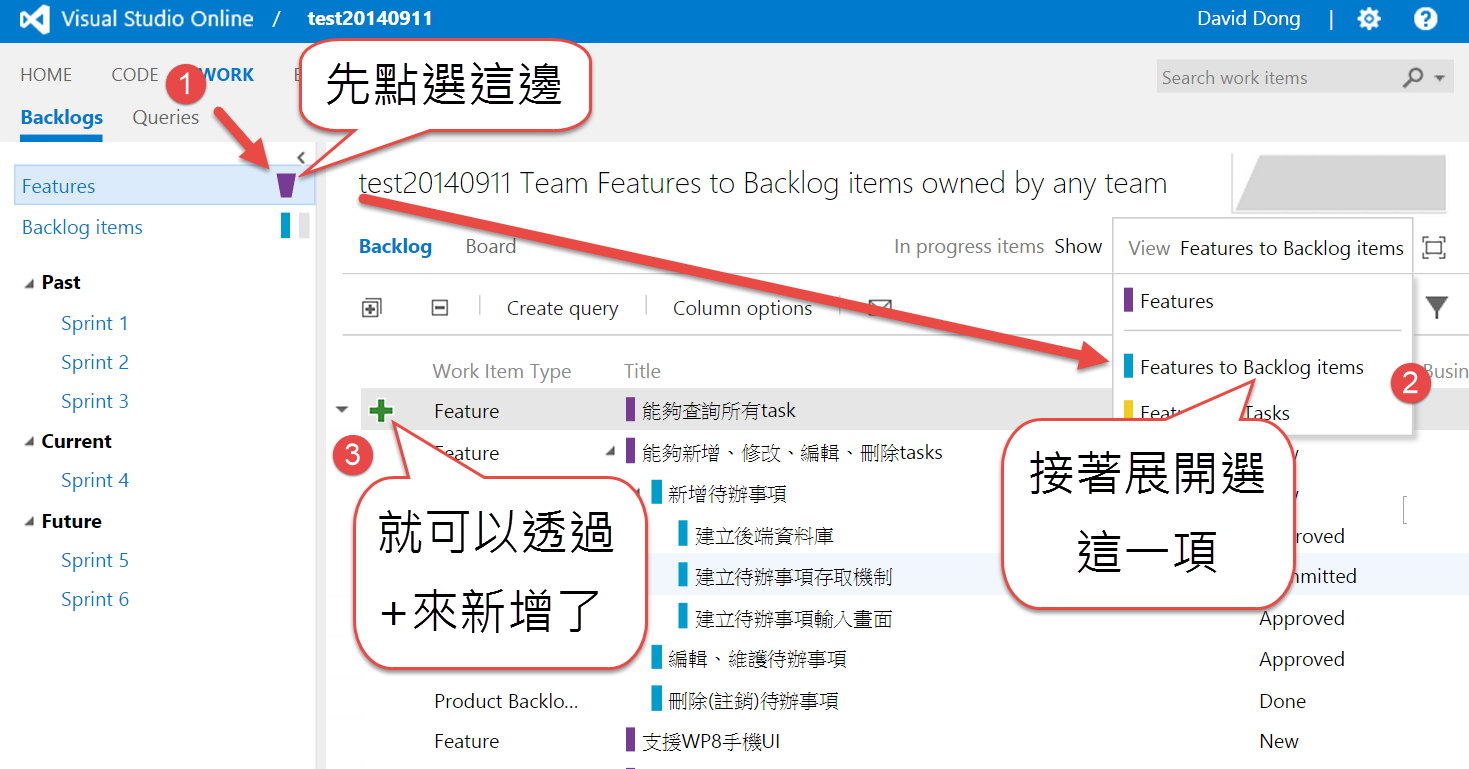Click the Done state cell

point(1282,701)
